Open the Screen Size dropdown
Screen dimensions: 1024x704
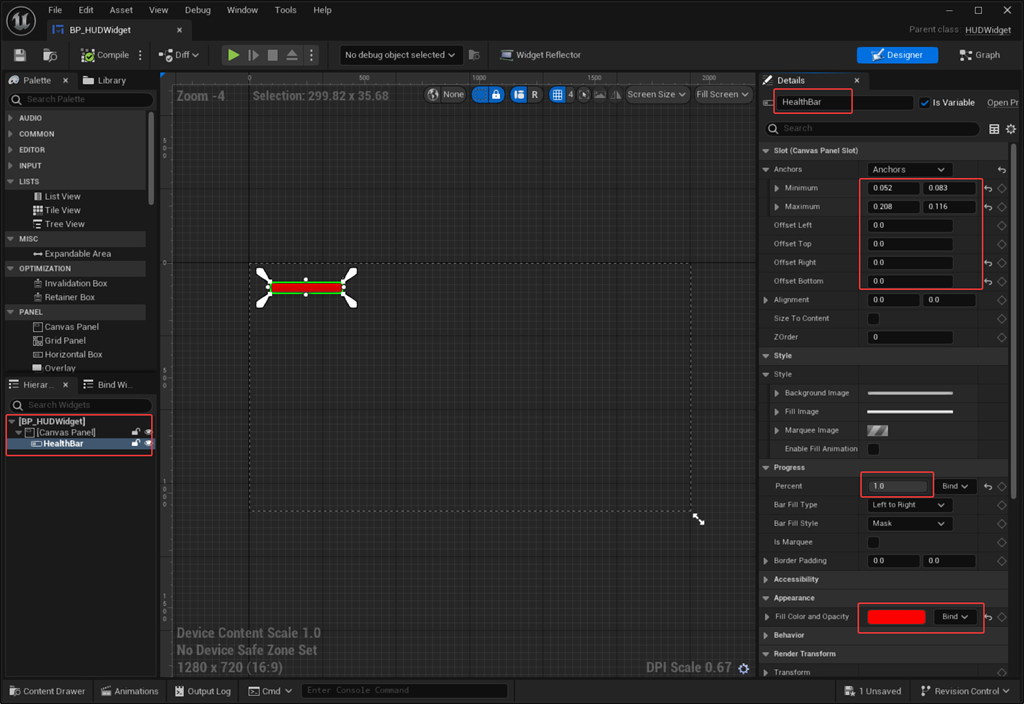[x=657, y=94]
